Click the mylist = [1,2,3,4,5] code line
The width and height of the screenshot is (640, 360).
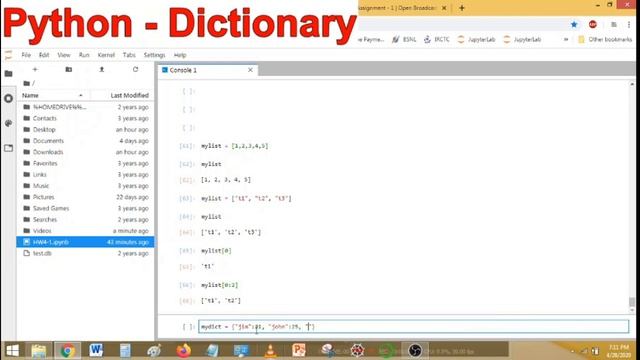coord(234,146)
